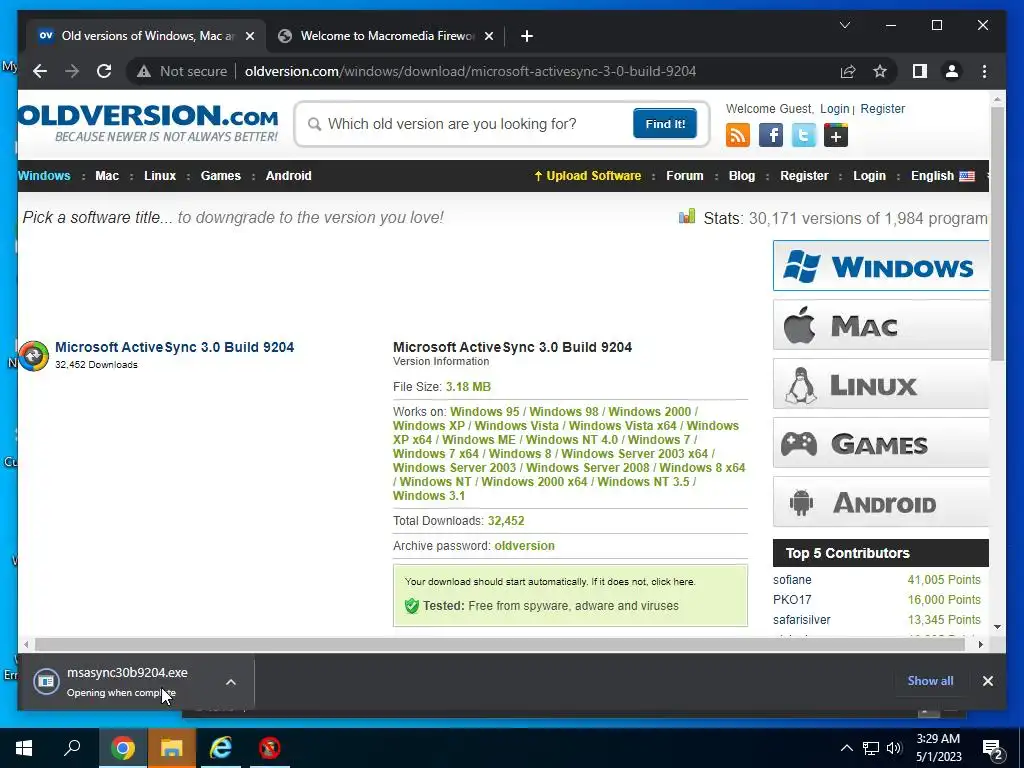Image resolution: width=1024 pixels, height=768 pixels.
Task: Open the Linux platform sidebar banner
Action: 880,384
